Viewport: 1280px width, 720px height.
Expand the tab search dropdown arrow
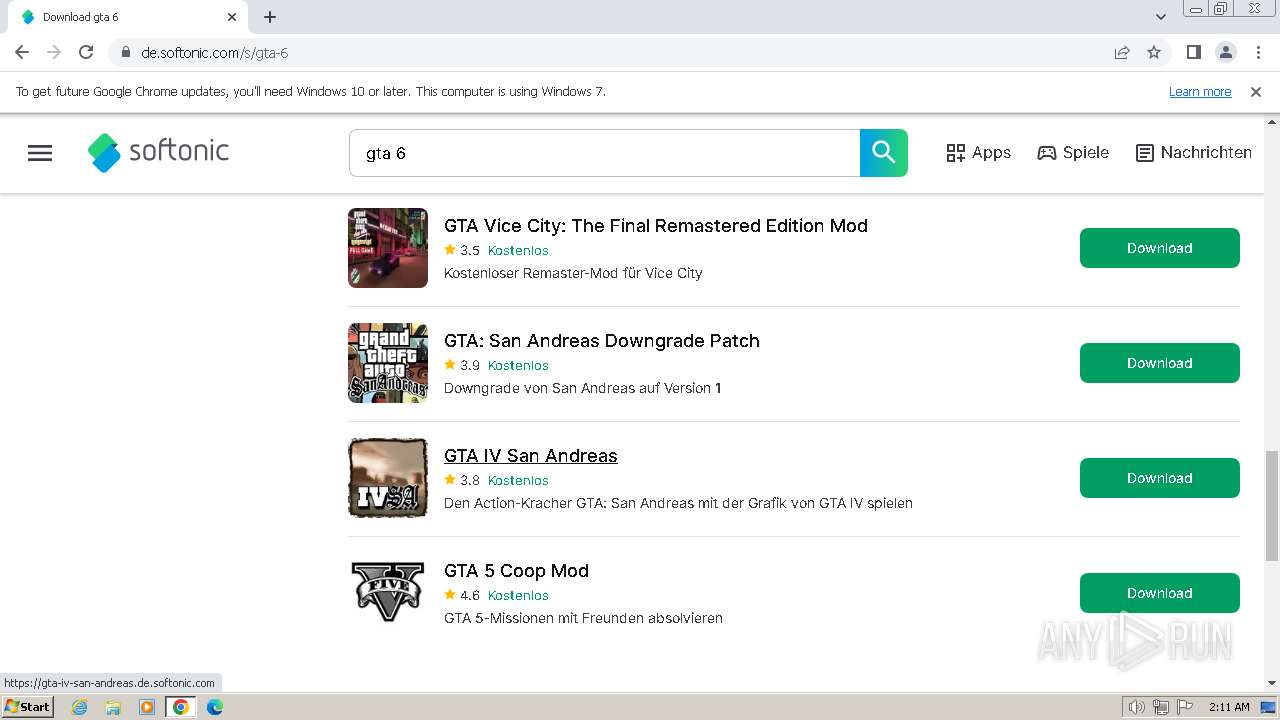click(1161, 17)
